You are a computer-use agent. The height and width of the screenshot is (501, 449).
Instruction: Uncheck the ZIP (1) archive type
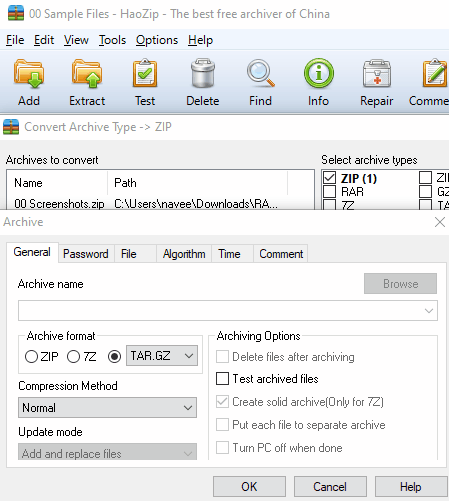[329, 178]
